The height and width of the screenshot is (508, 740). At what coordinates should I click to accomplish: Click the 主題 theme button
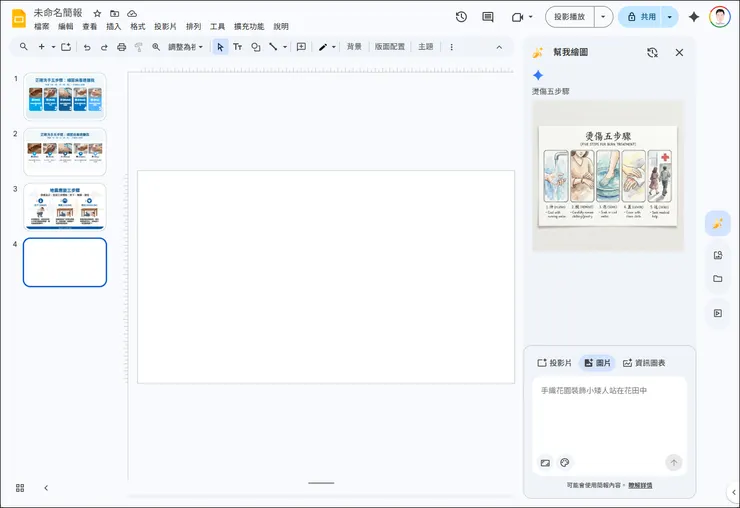pos(426,47)
